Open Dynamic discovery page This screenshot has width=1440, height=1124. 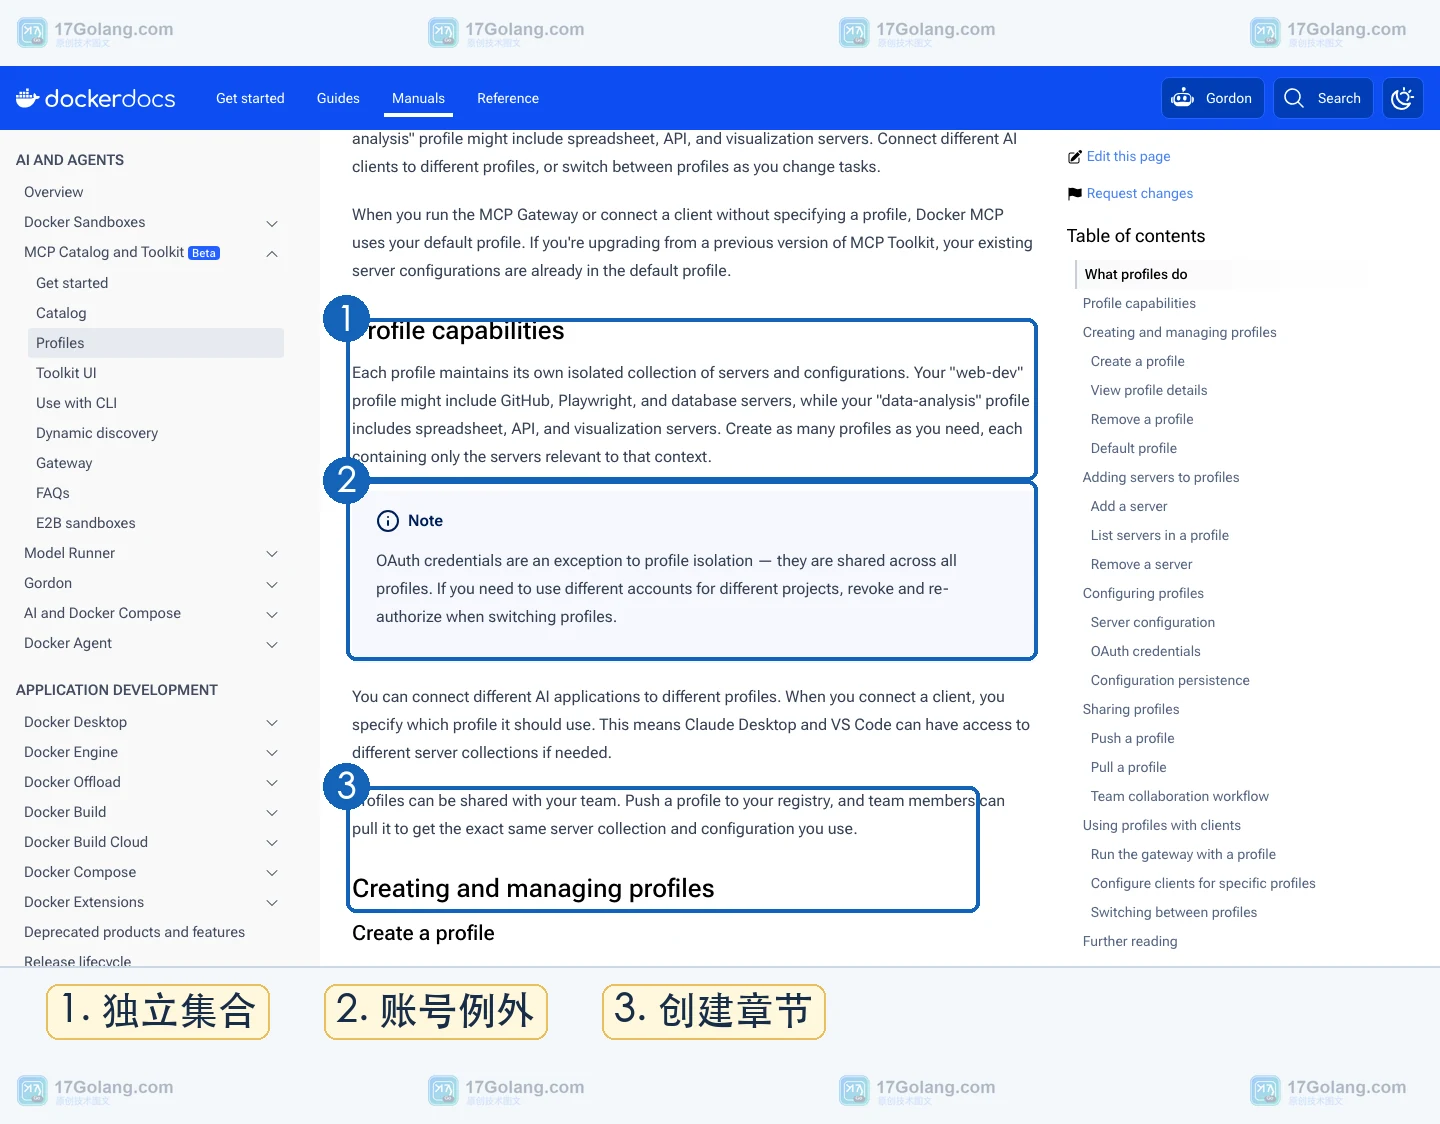(97, 433)
